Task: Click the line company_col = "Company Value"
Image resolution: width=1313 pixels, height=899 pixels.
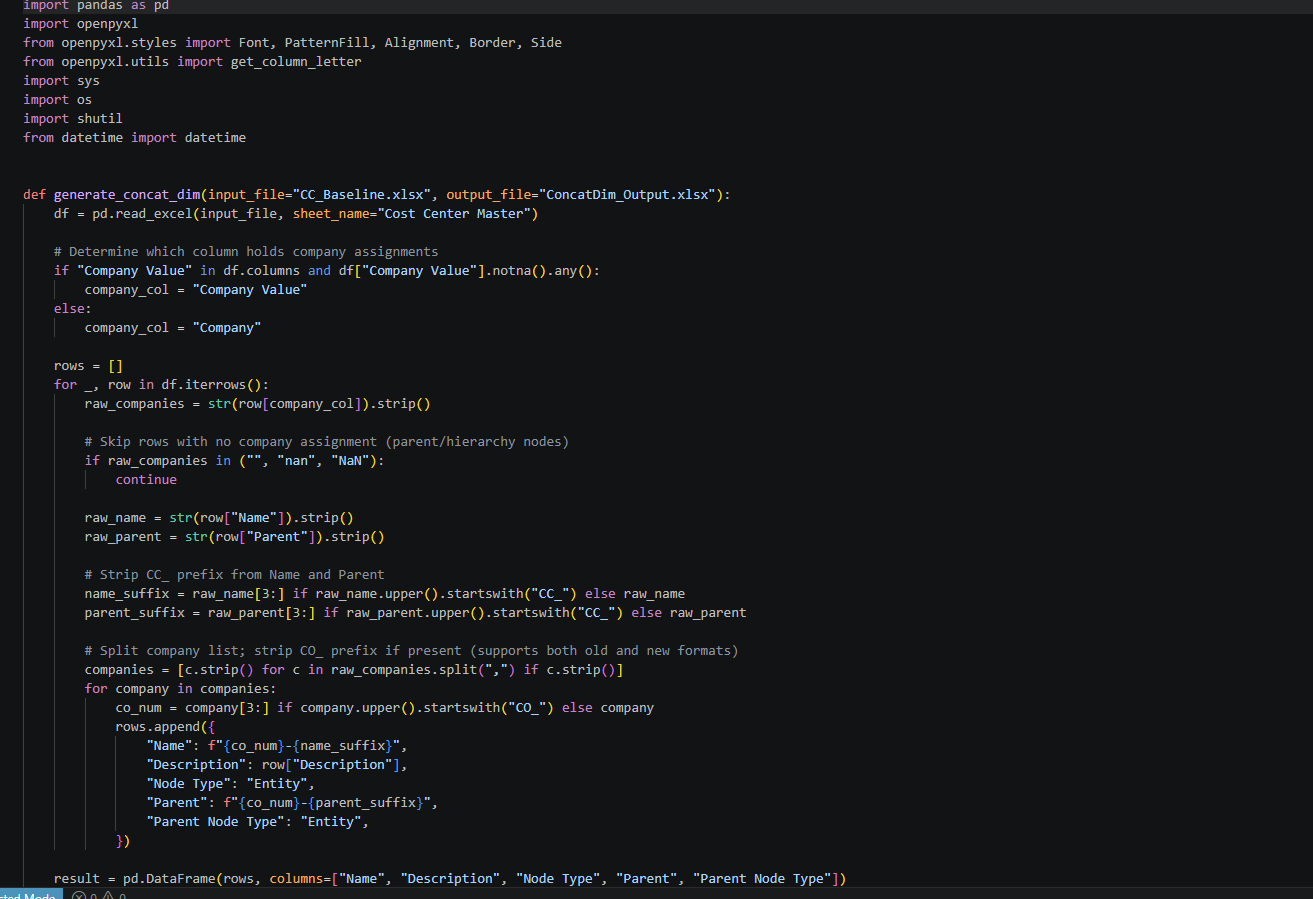Action: (x=196, y=290)
